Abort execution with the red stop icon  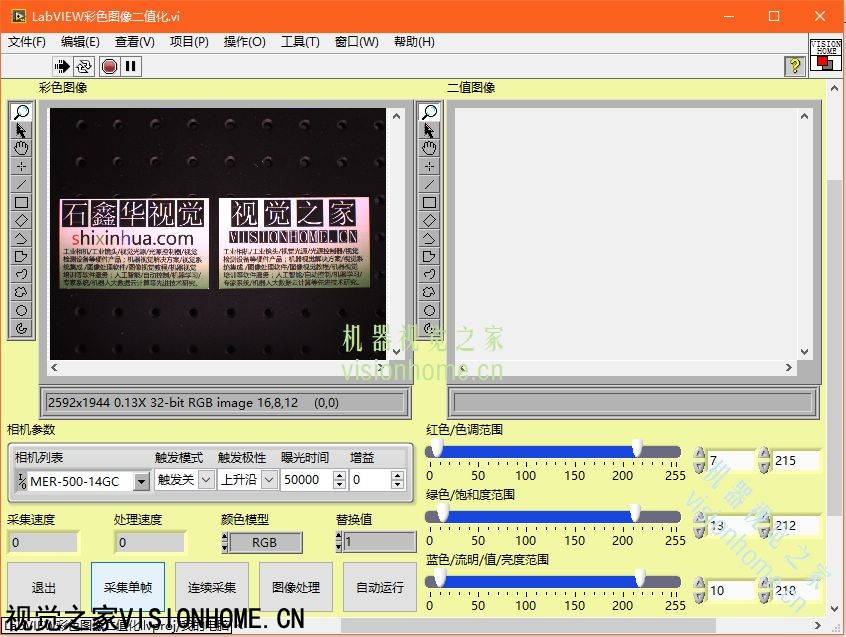[x=110, y=66]
